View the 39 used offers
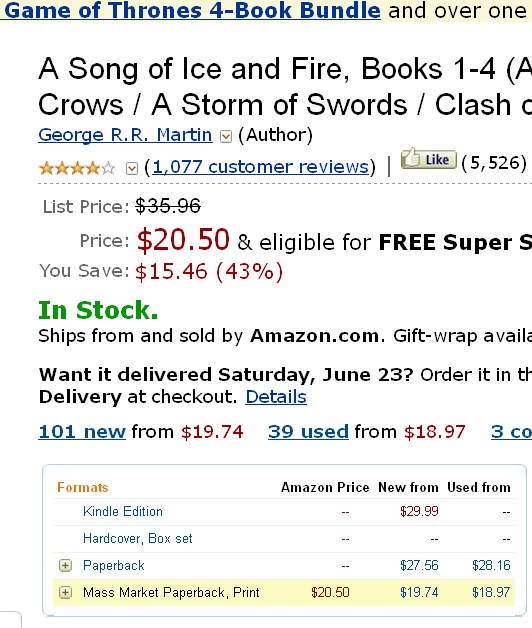 click(308, 432)
